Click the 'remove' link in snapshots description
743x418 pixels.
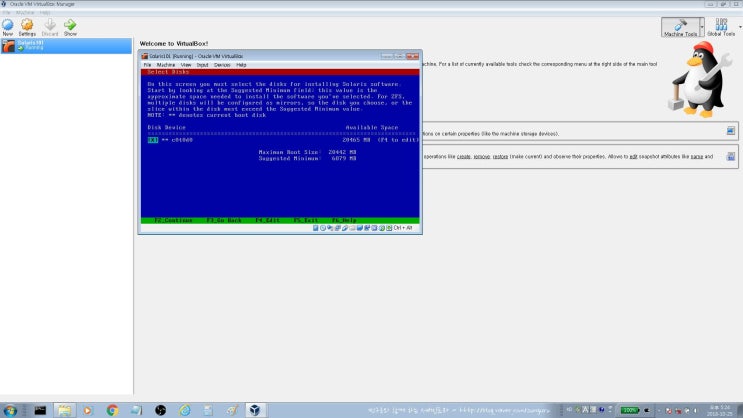pyautogui.click(x=481, y=156)
